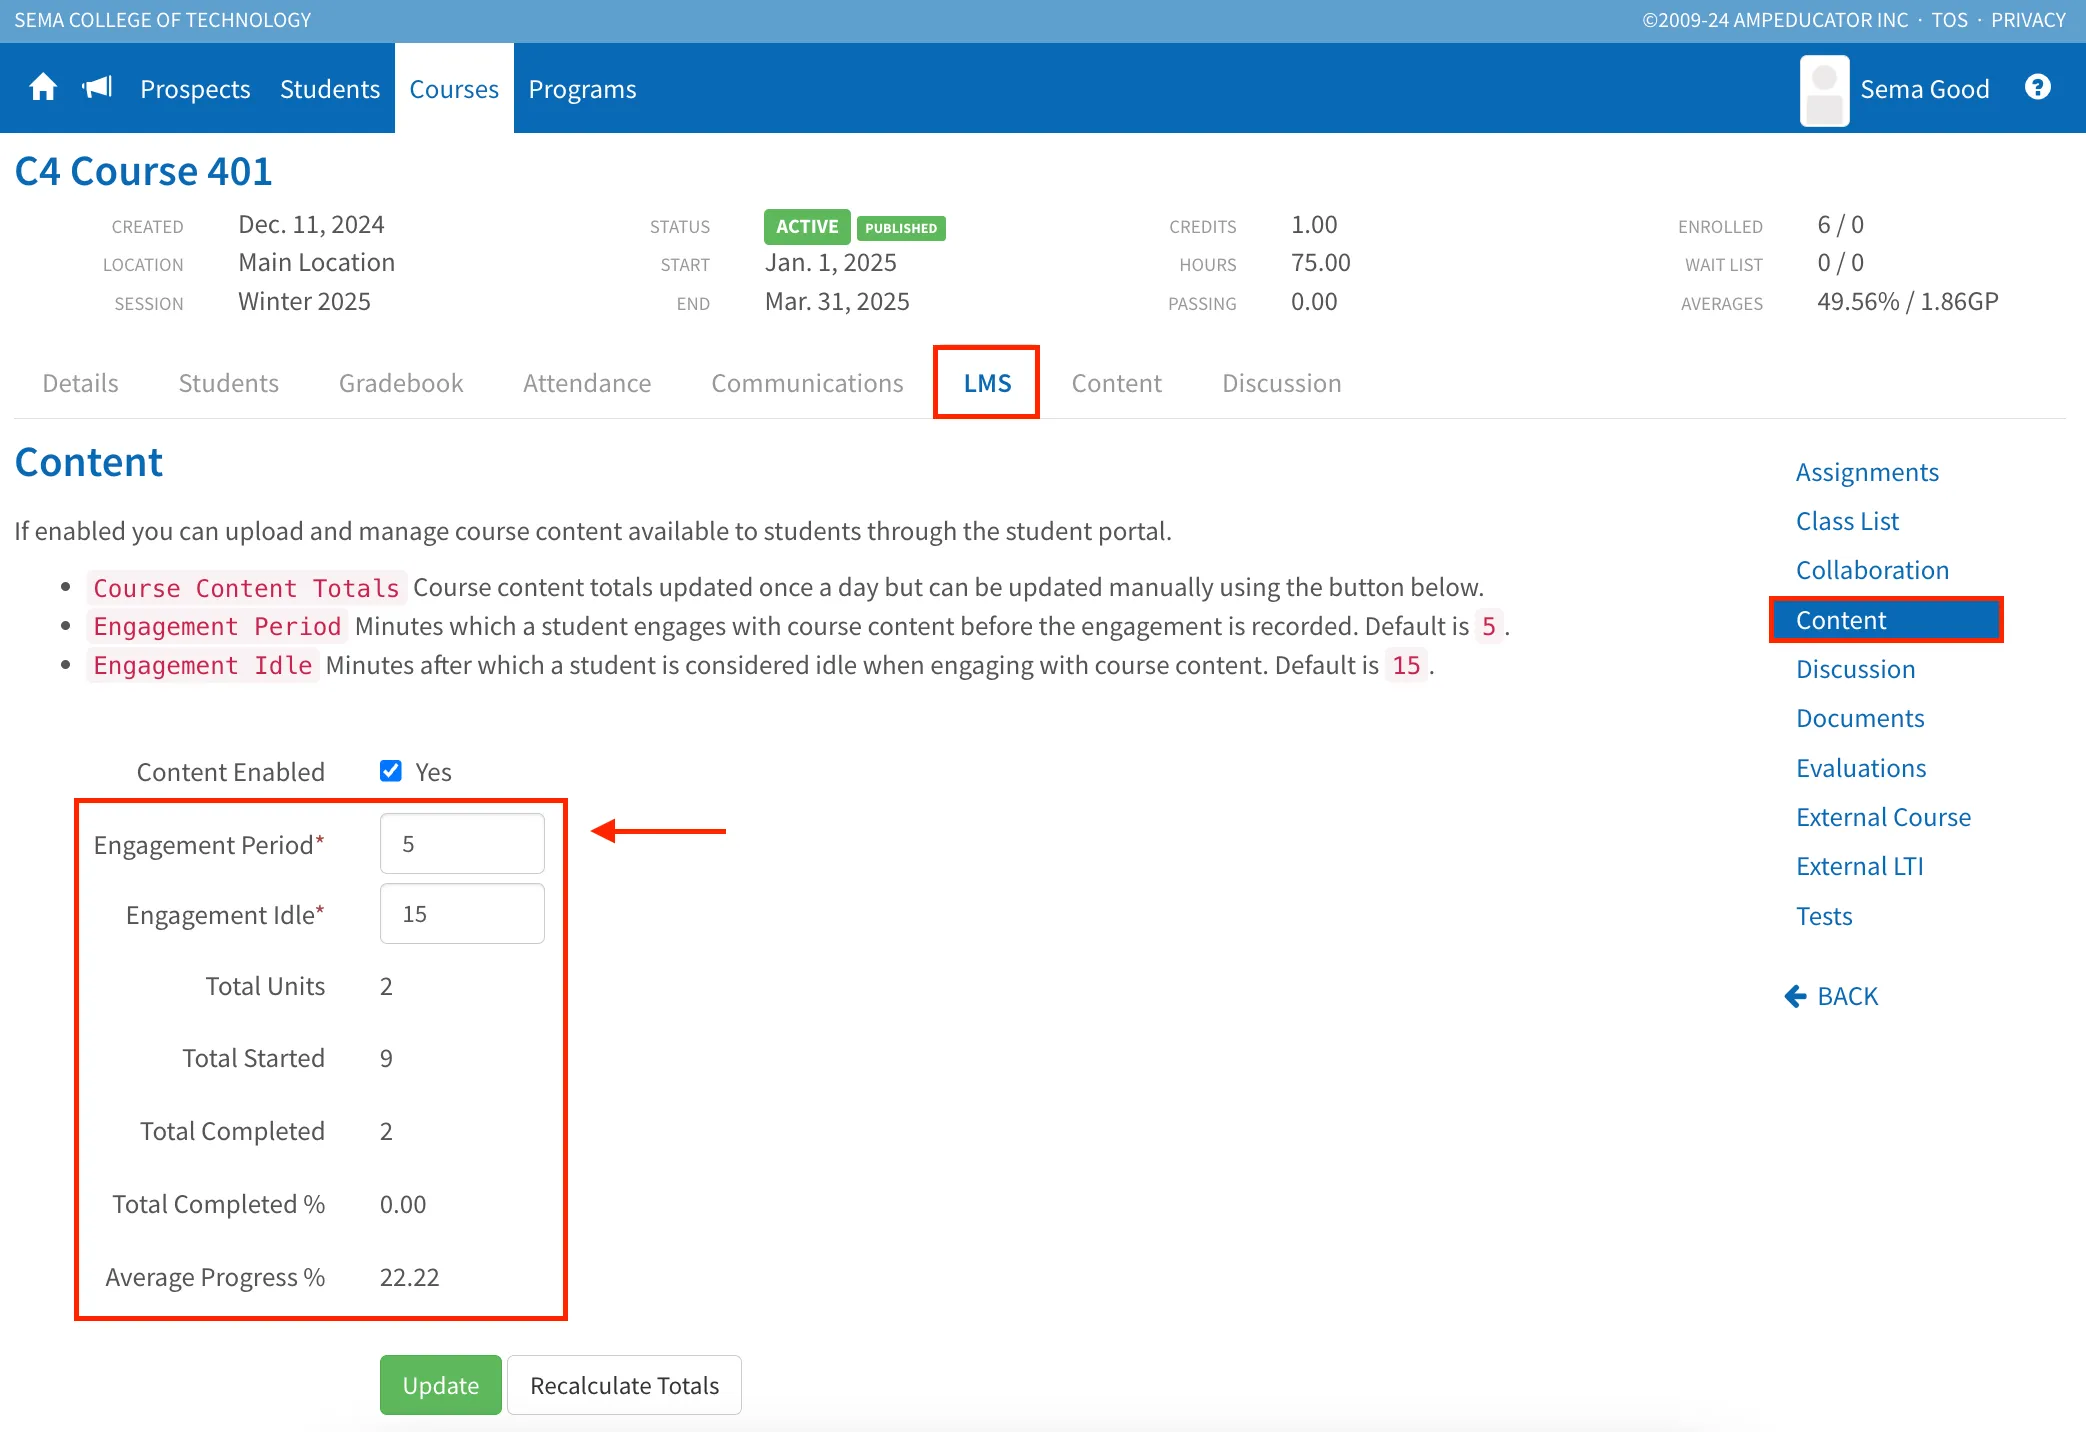Open the Gradebook tab

point(401,383)
